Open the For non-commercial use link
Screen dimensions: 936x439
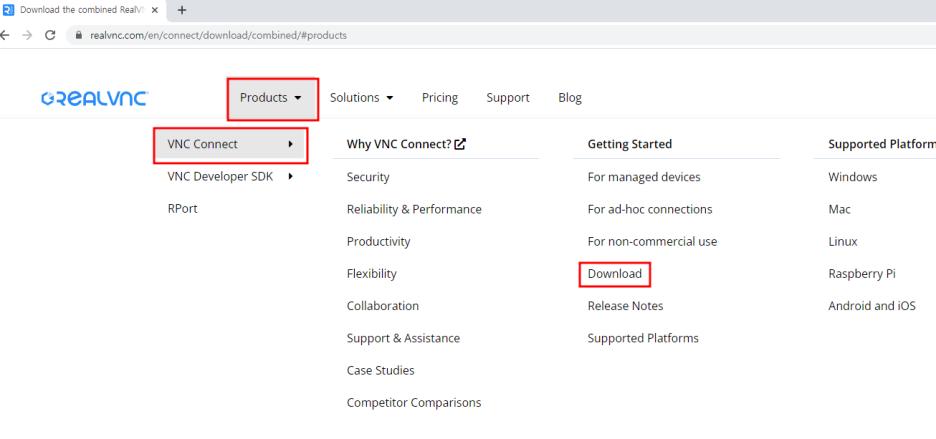point(652,241)
